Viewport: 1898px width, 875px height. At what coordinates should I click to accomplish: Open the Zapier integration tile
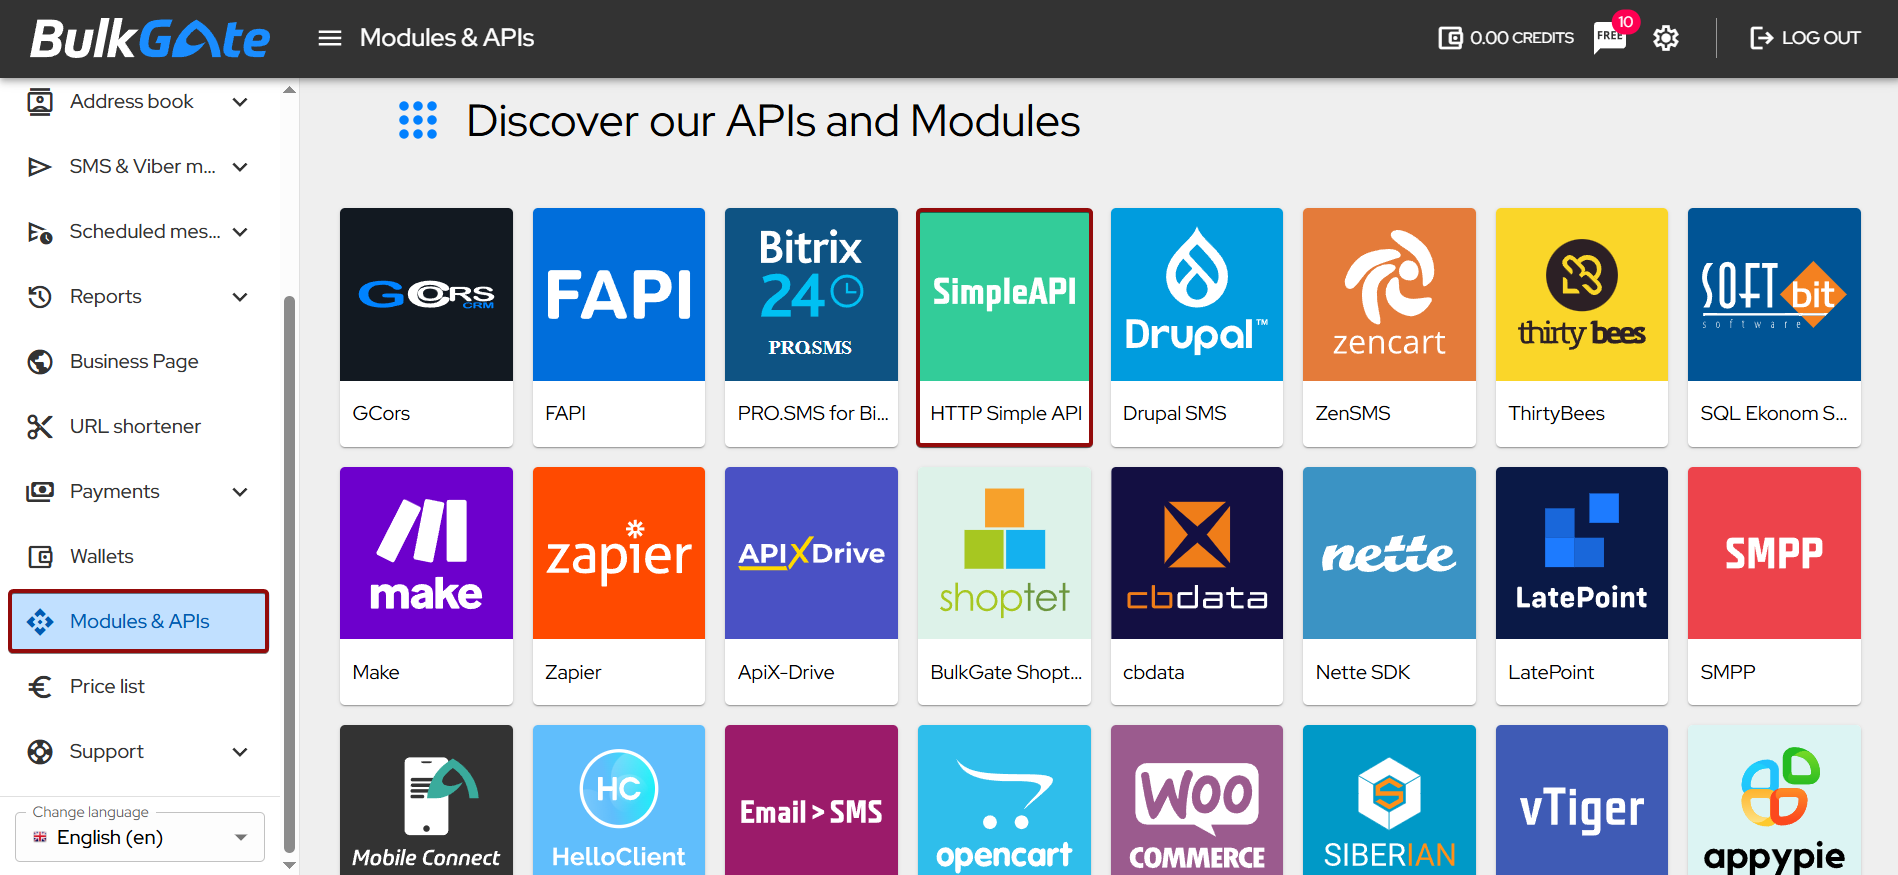pos(618,585)
